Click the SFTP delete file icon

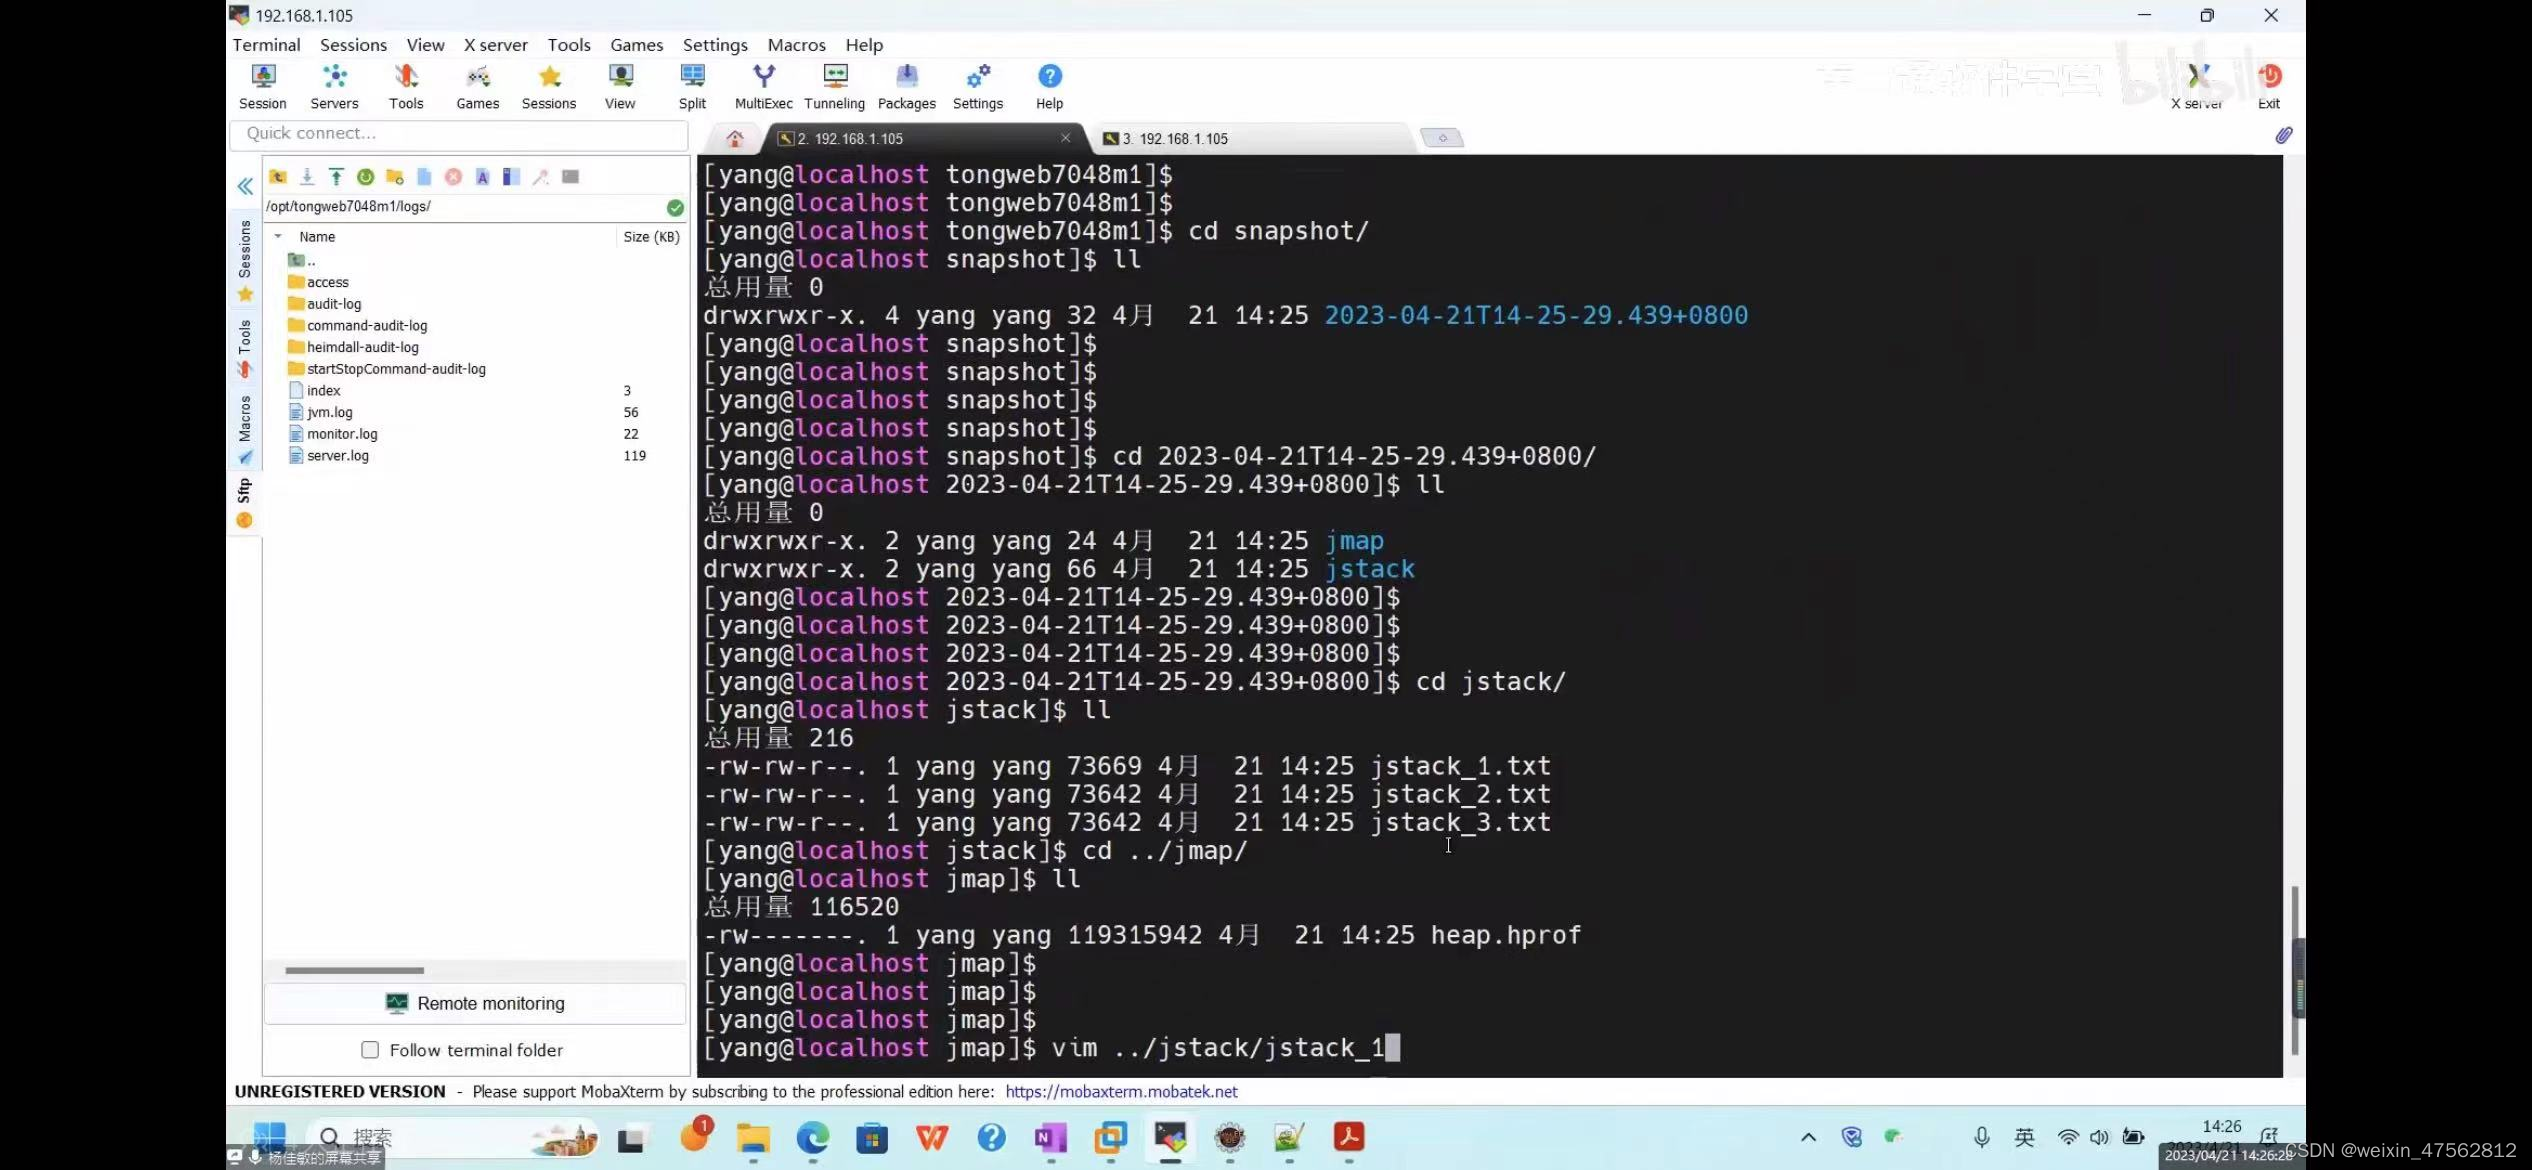tap(453, 177)
